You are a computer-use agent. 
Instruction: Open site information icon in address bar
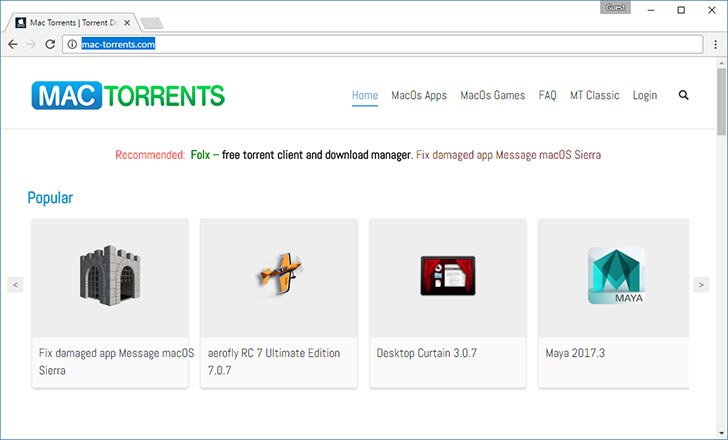(x=72, y=44)
